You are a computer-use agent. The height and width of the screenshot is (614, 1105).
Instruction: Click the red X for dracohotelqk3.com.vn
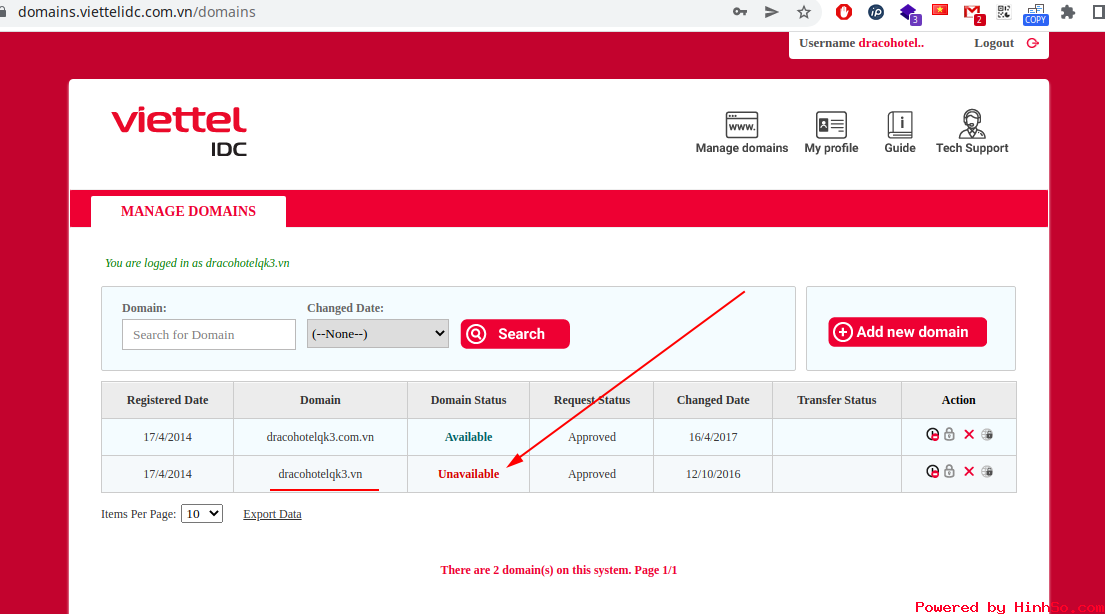point(969,434)
